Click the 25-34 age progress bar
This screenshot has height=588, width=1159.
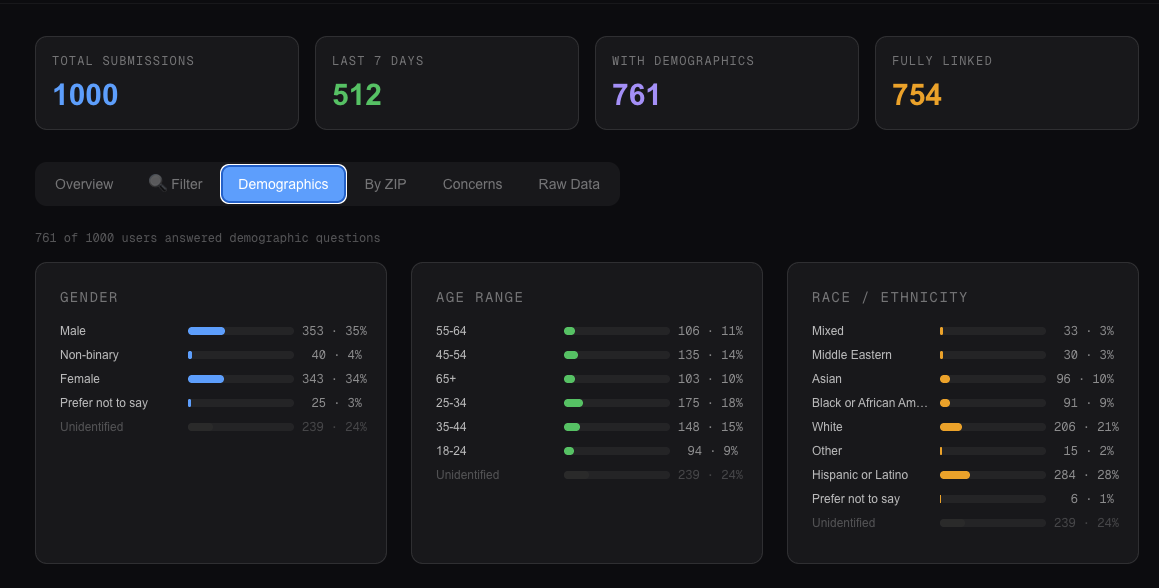pos(616,403)
